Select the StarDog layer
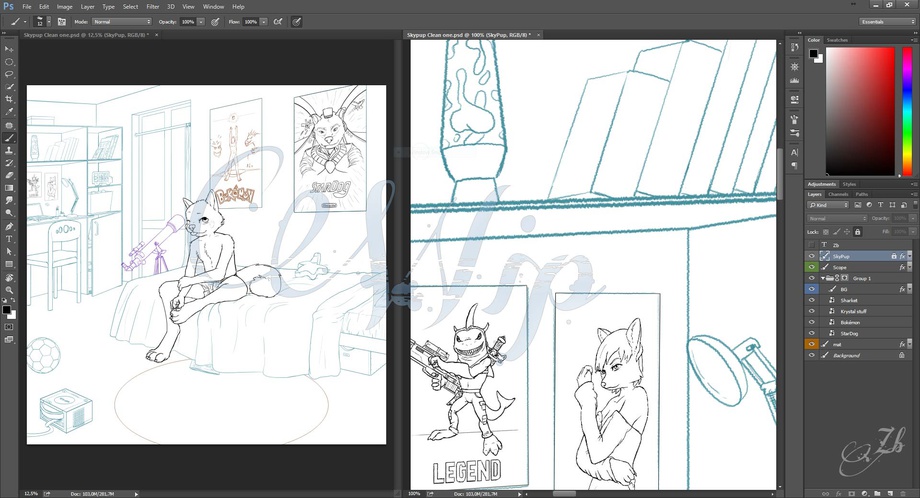The image size is (920, 498). click(849, 333)
